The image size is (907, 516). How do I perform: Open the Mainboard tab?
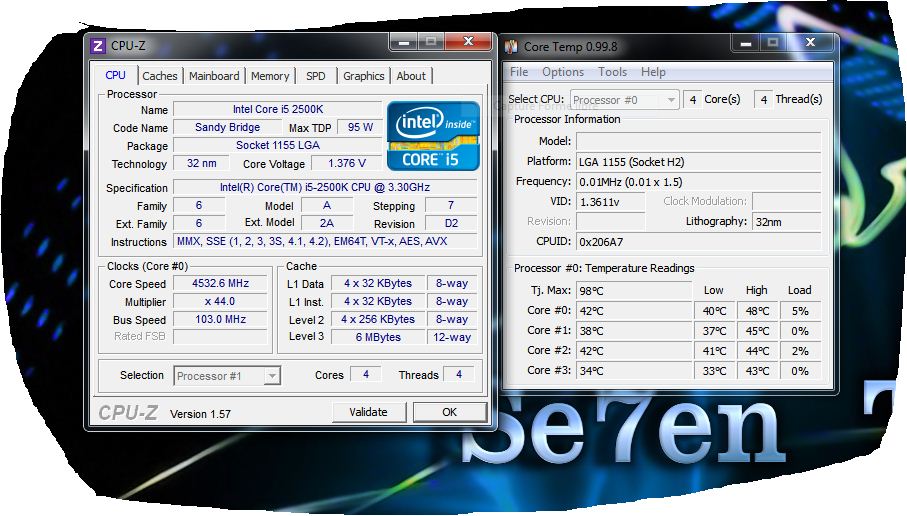click(x=214, y=76)
